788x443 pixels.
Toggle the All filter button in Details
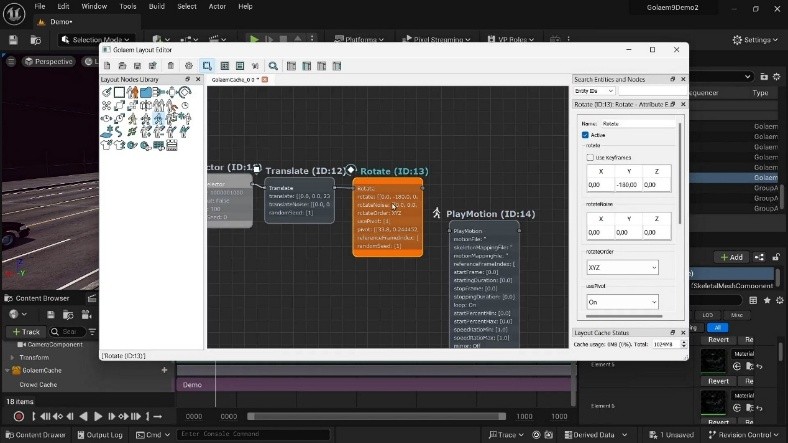(717, 327)
